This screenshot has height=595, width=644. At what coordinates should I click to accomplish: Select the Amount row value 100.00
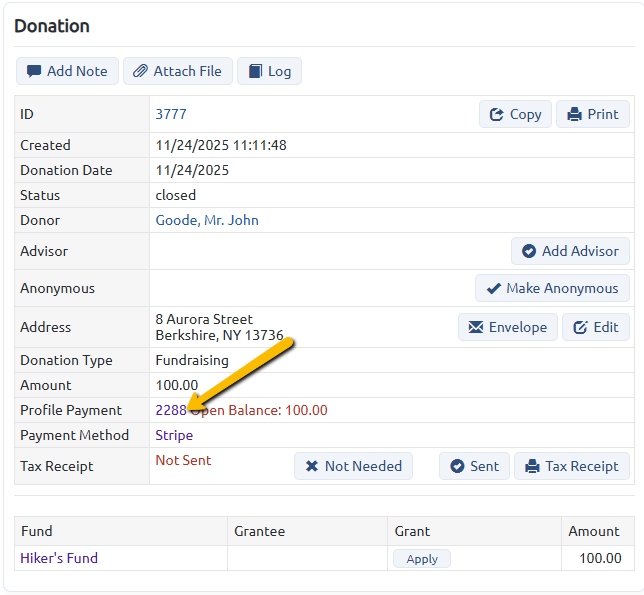coord(177,385)
